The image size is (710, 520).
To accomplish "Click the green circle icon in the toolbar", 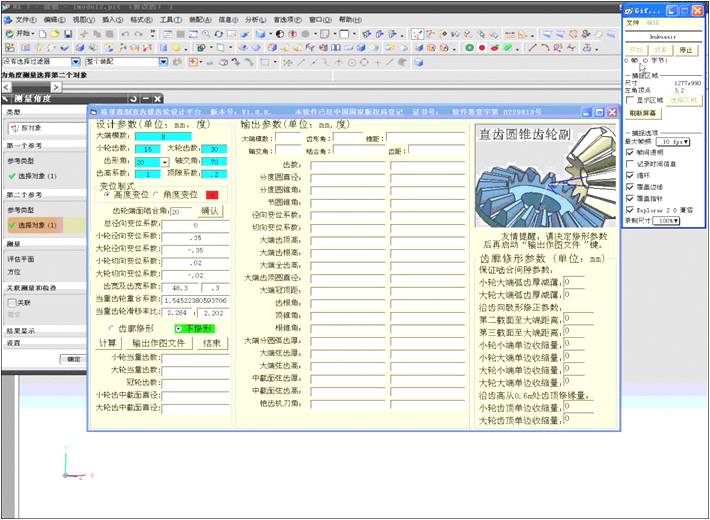I will (467, 47).
